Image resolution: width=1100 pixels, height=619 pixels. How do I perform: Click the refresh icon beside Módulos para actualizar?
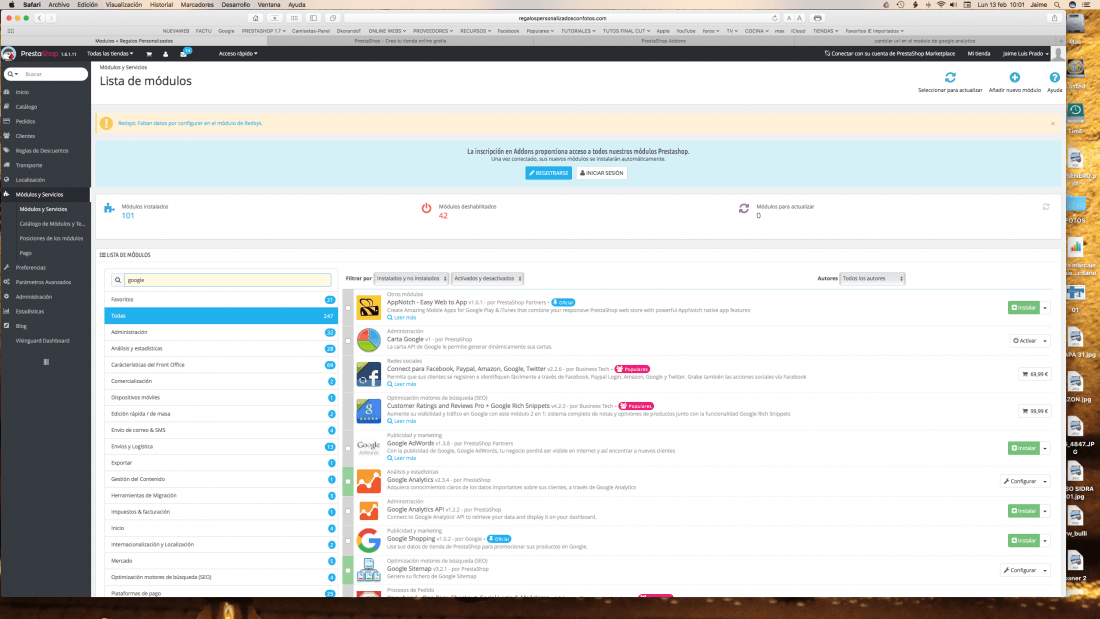coord(1046,207)
